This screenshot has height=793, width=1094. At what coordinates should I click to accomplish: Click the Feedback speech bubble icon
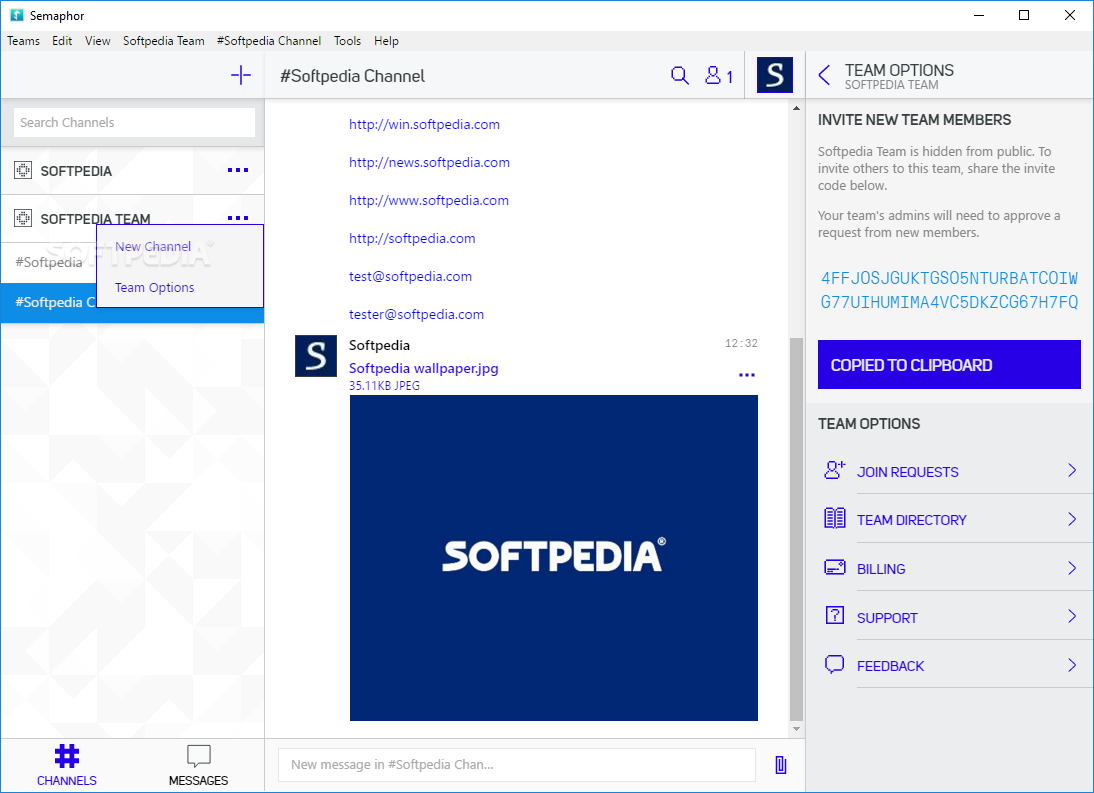pos(834,664)
